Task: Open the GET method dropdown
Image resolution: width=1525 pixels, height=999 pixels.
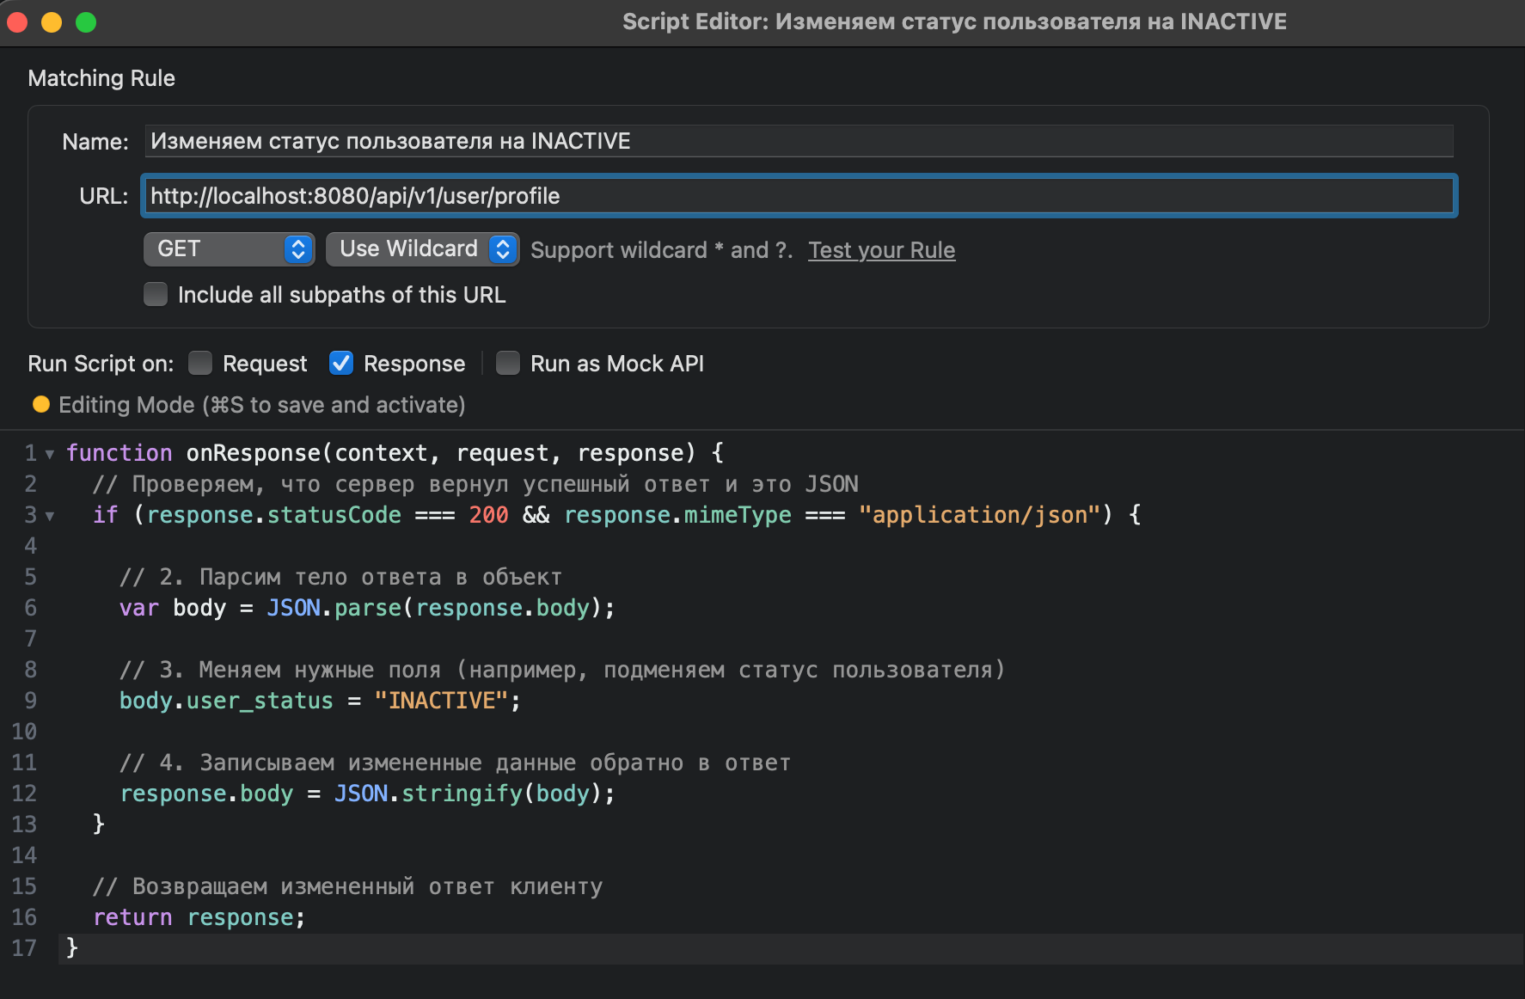Action: point(229,249)
